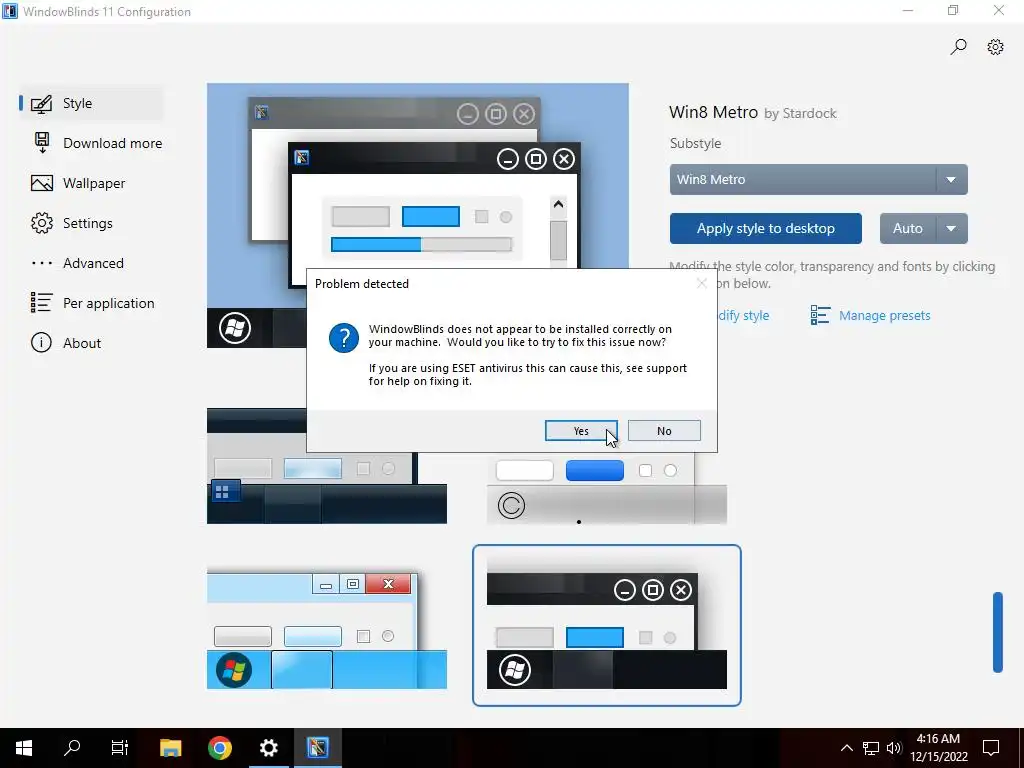Viewport: 1024px width, 768px height.
Task: Click the Wallpaper picture icon
Action: pyautogui.click(x=42, y=184)
